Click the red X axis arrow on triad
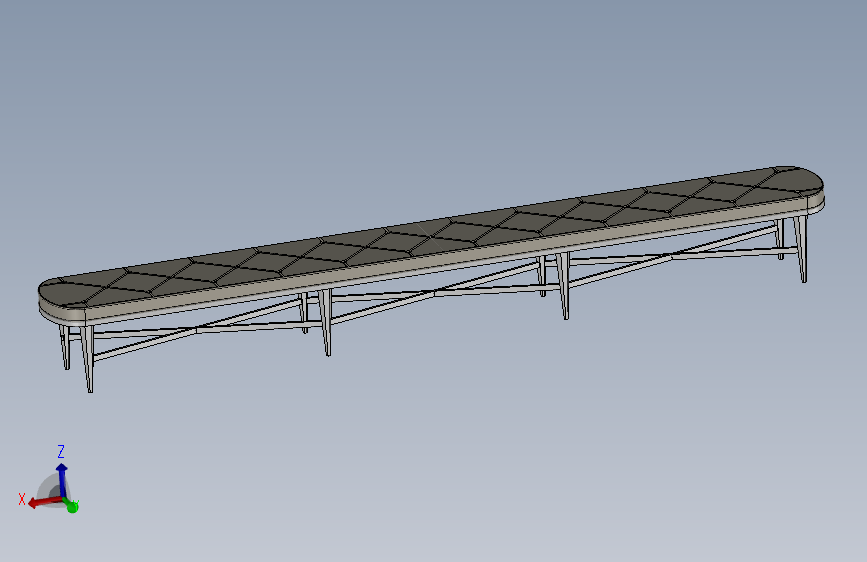 [x=44, y=502]
